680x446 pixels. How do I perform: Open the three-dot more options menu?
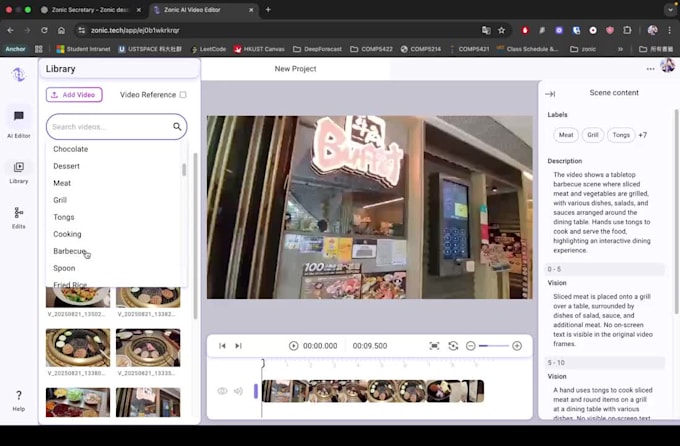click(650, 69)
